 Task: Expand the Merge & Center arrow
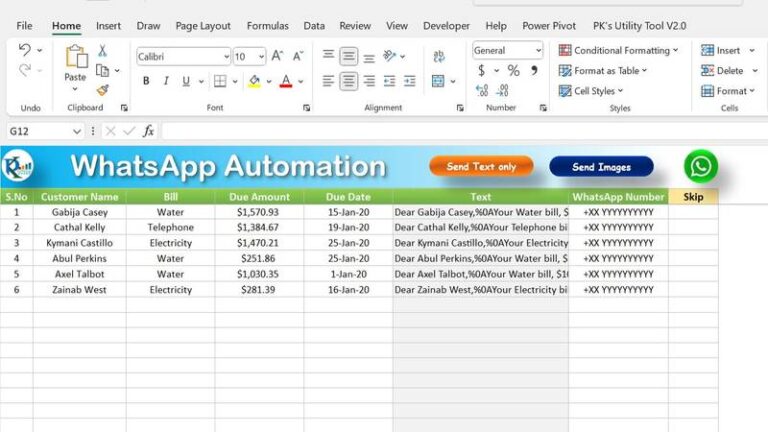(x=453, y=81)
